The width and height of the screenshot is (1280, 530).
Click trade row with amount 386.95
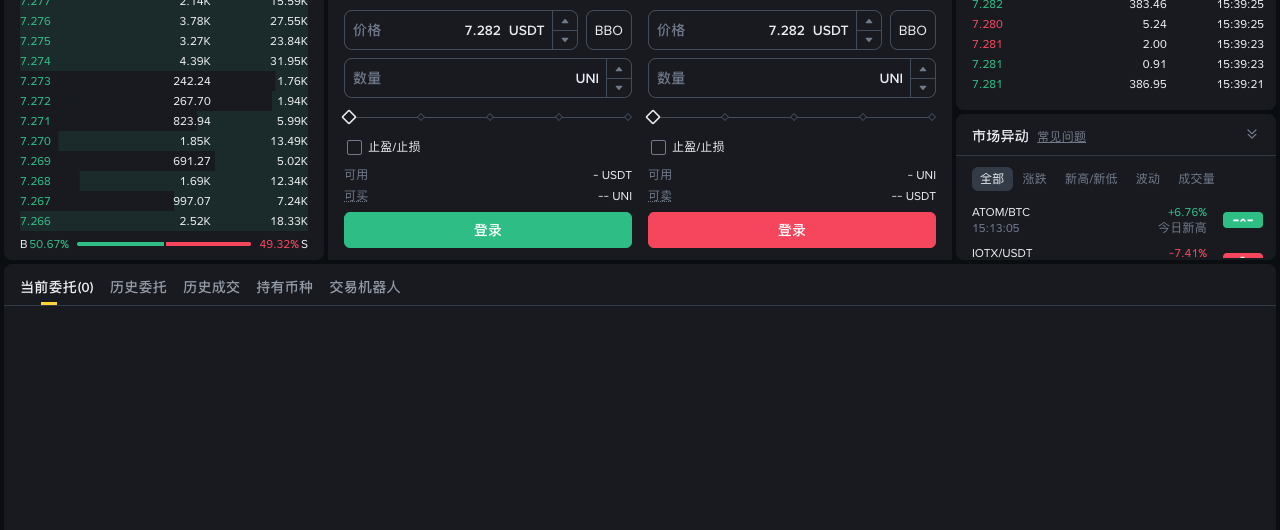click(x=1116, y=84)
